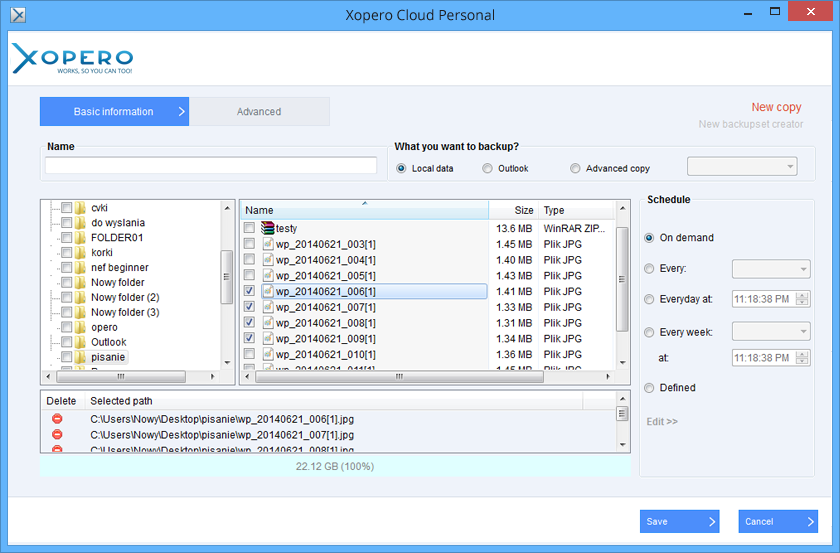Viewport: 840px width, 553px height.
Task: Sort files by the Size column
Action: click(513, 210)
